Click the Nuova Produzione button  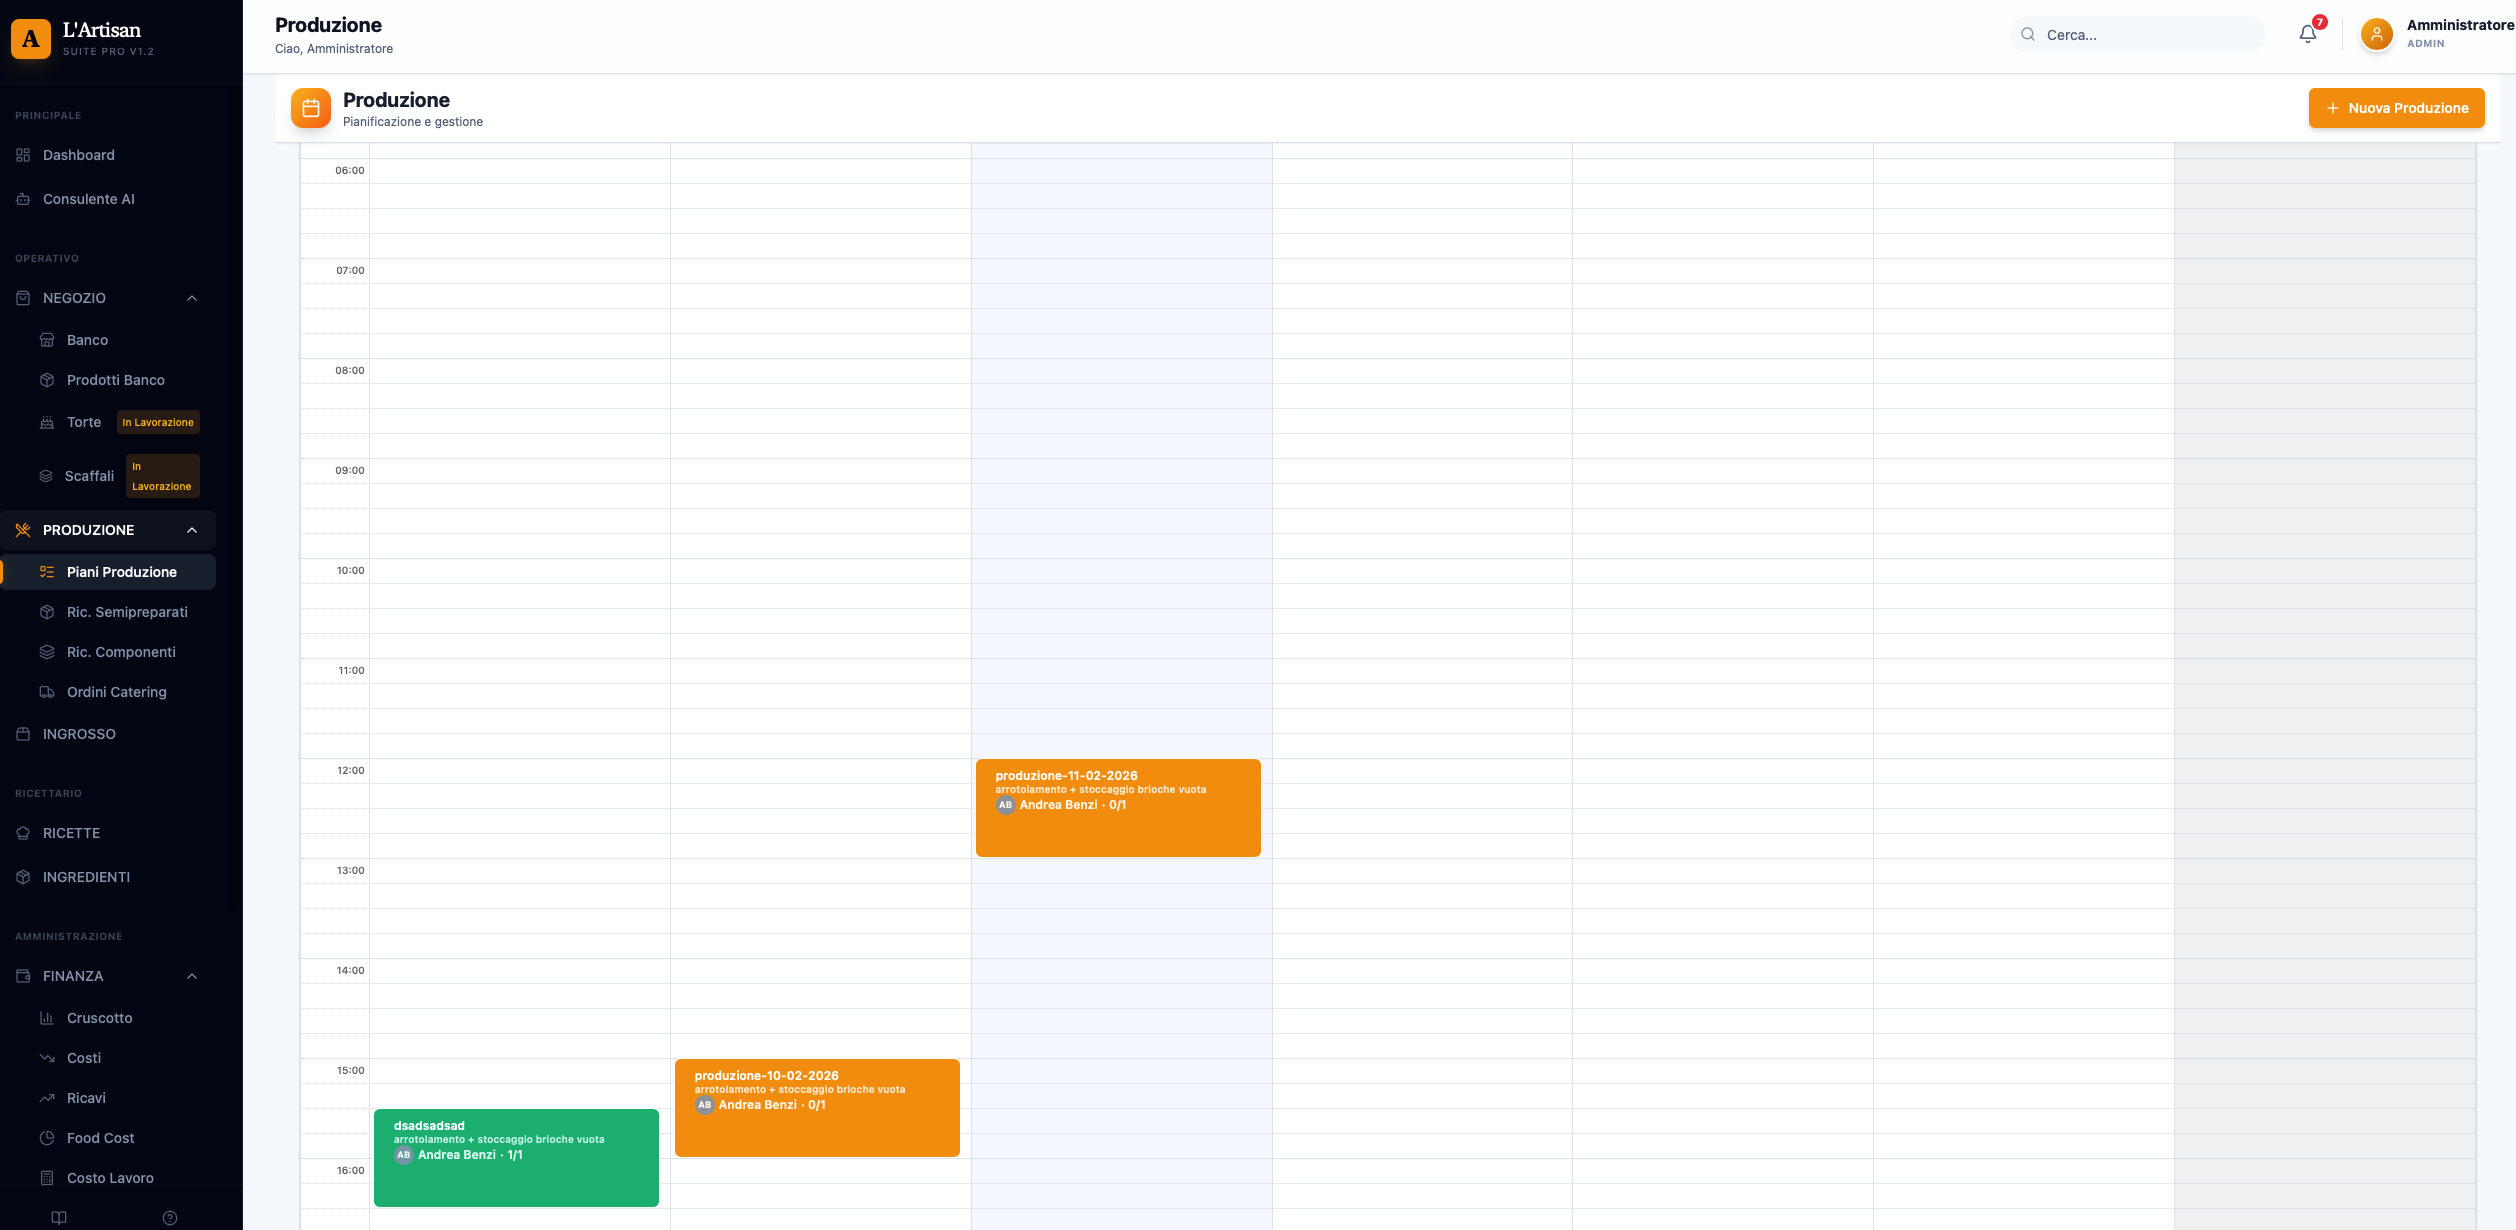click(2396, 108)
